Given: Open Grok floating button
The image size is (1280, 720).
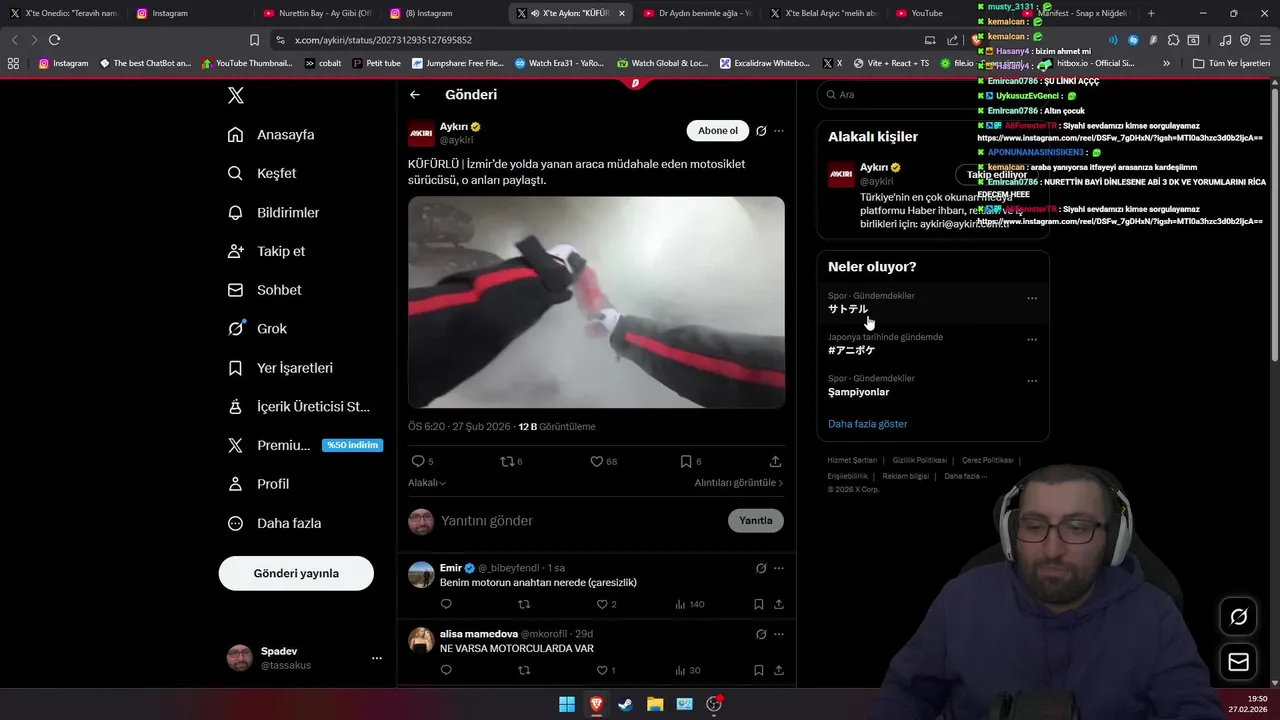Looking at the screenshot, I should click(1238, 617).
